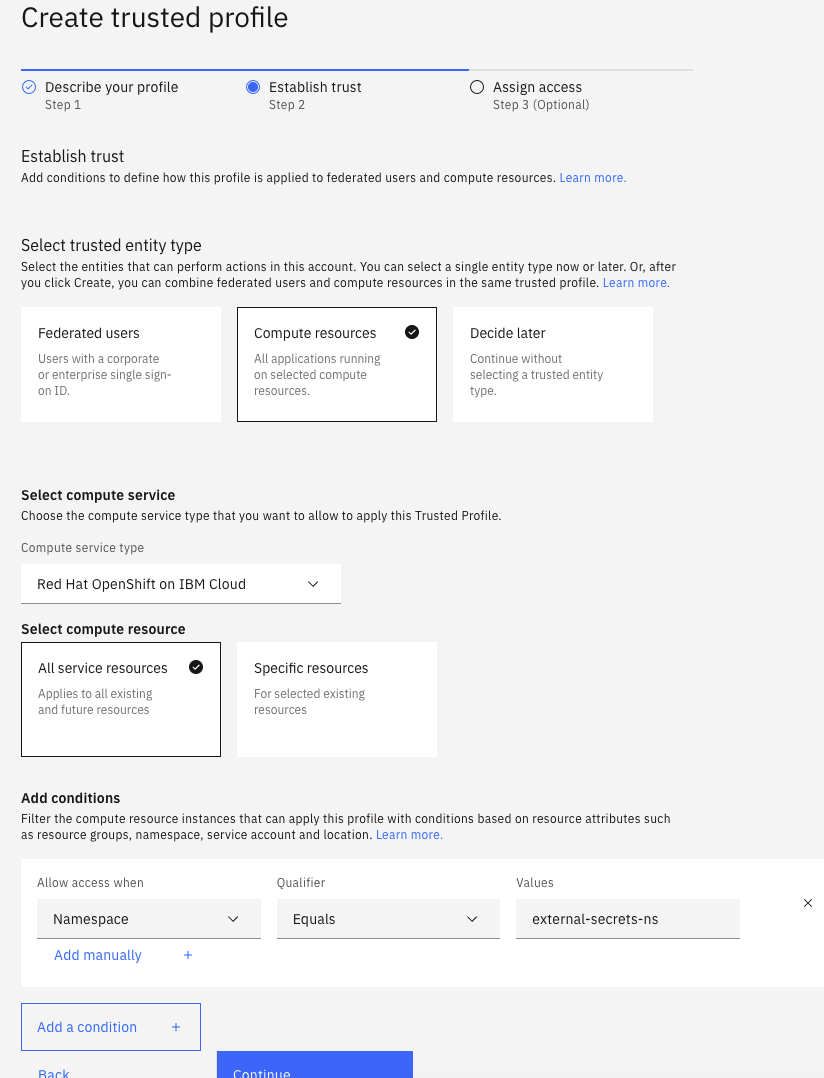Click the Establish trust step indicator circle

coord(253,87)
